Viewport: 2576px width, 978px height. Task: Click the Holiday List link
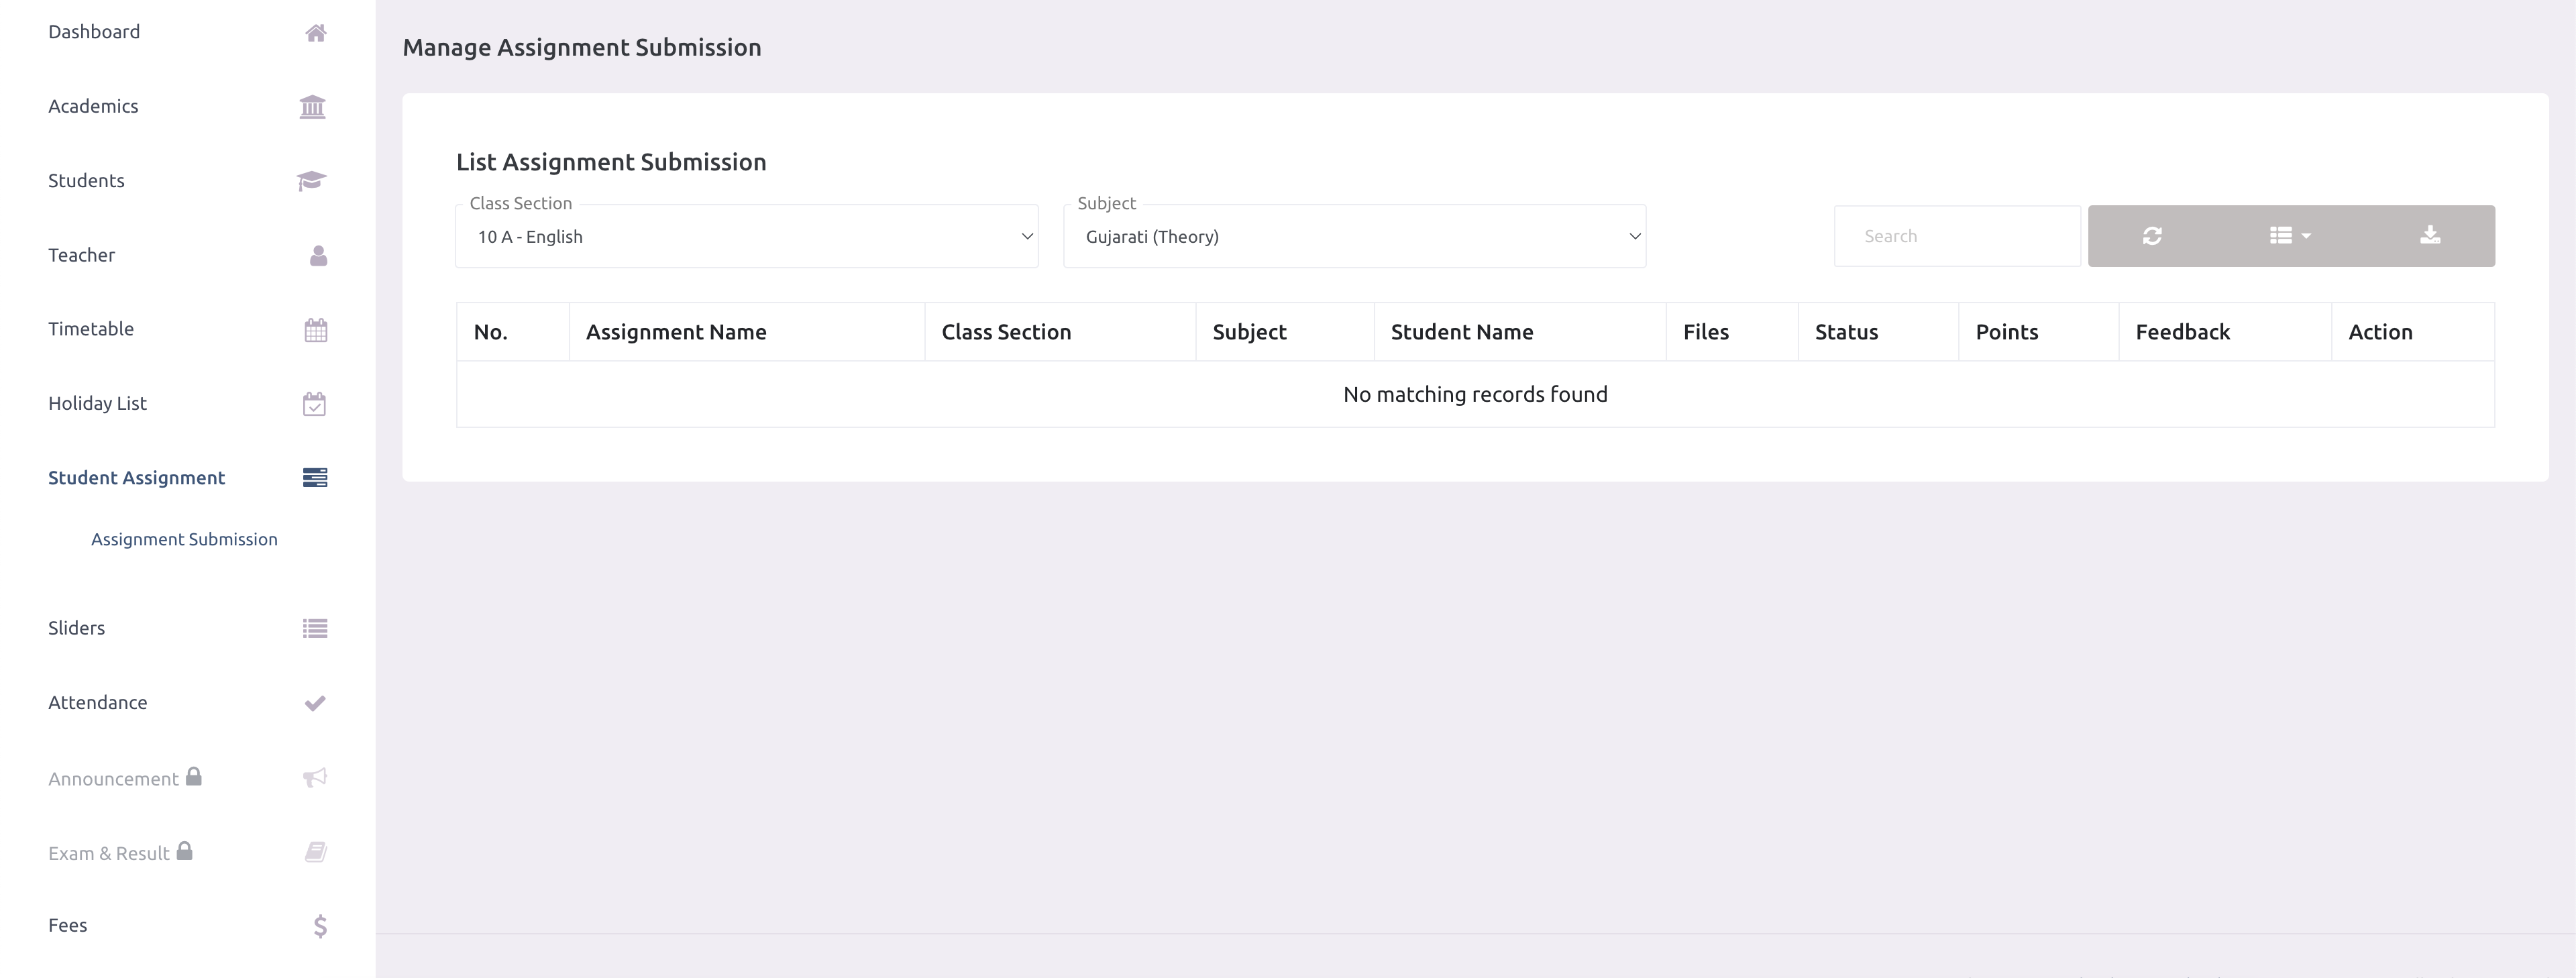[x=97, y=403]
